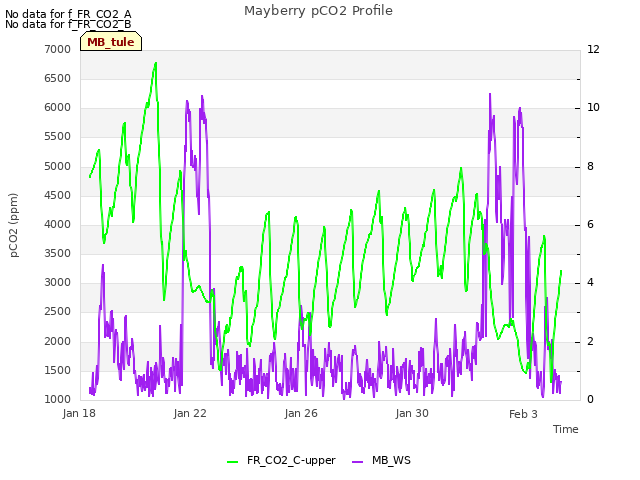
Task: Click the 5000 left axis tick label
Action: (x=58, y=167)
